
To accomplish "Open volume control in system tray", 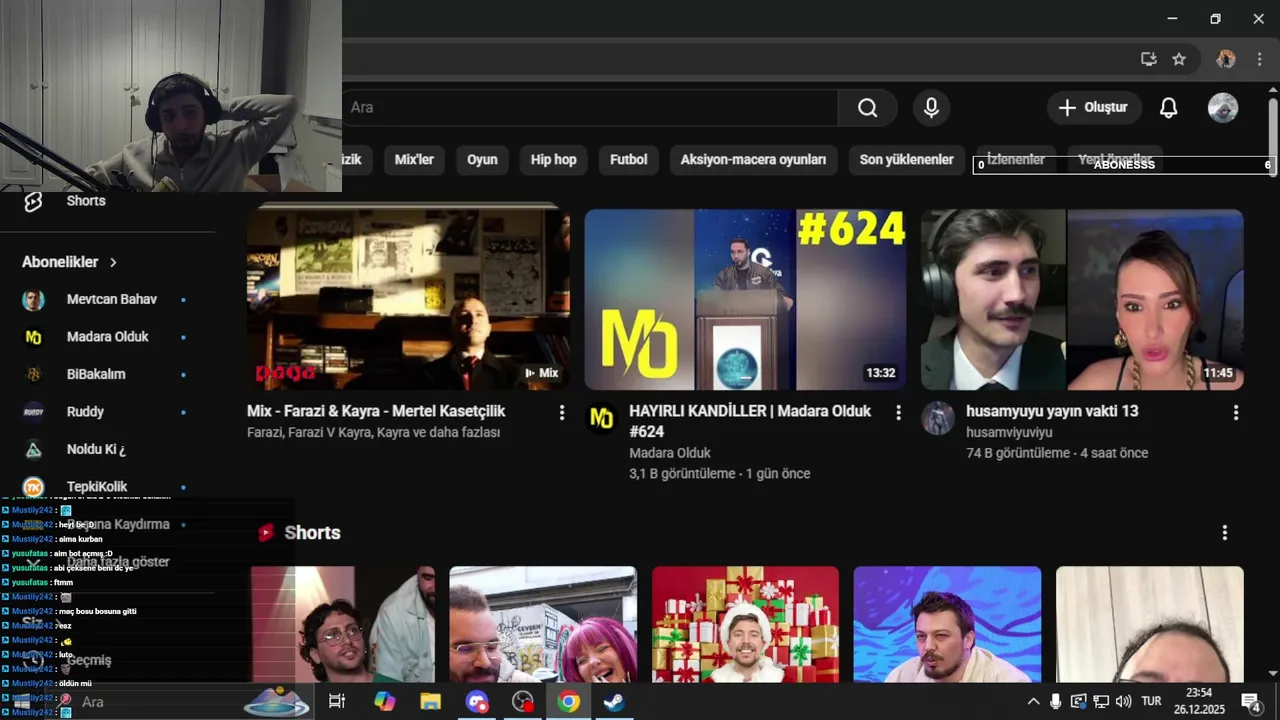I will 1123,702.
